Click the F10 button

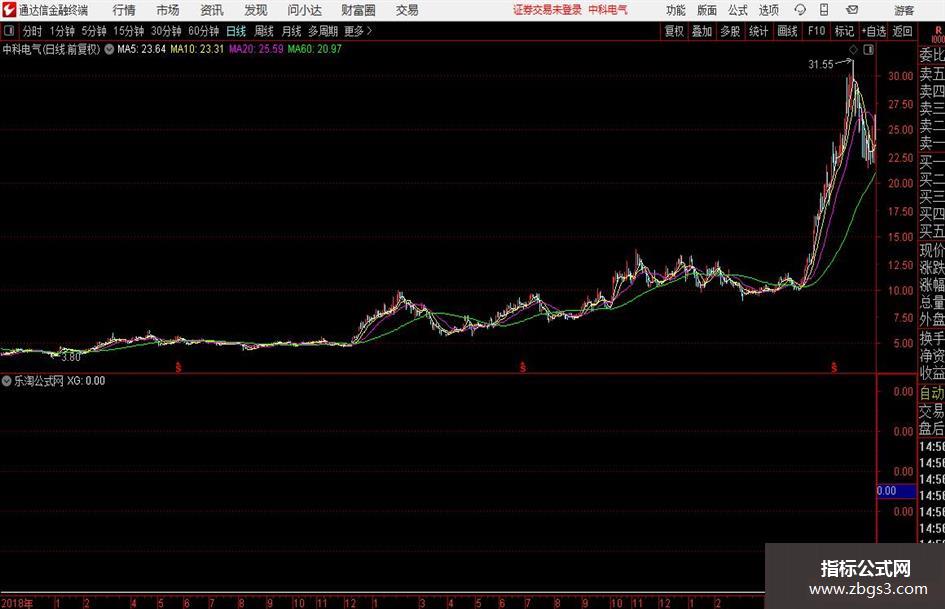pyautogui.click(x=817, y=31)
